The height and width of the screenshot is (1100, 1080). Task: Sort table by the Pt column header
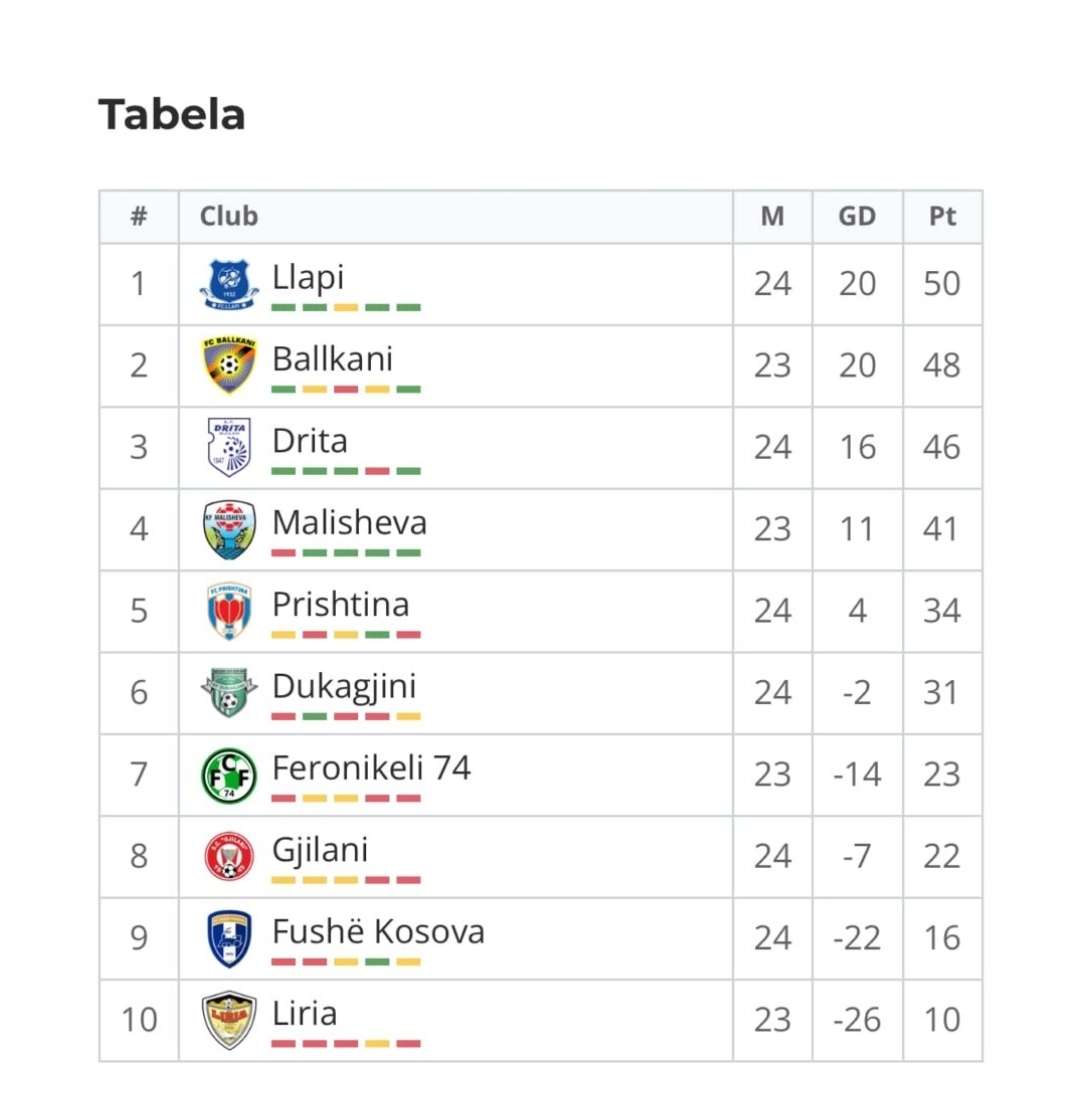(x=942, y=216)
